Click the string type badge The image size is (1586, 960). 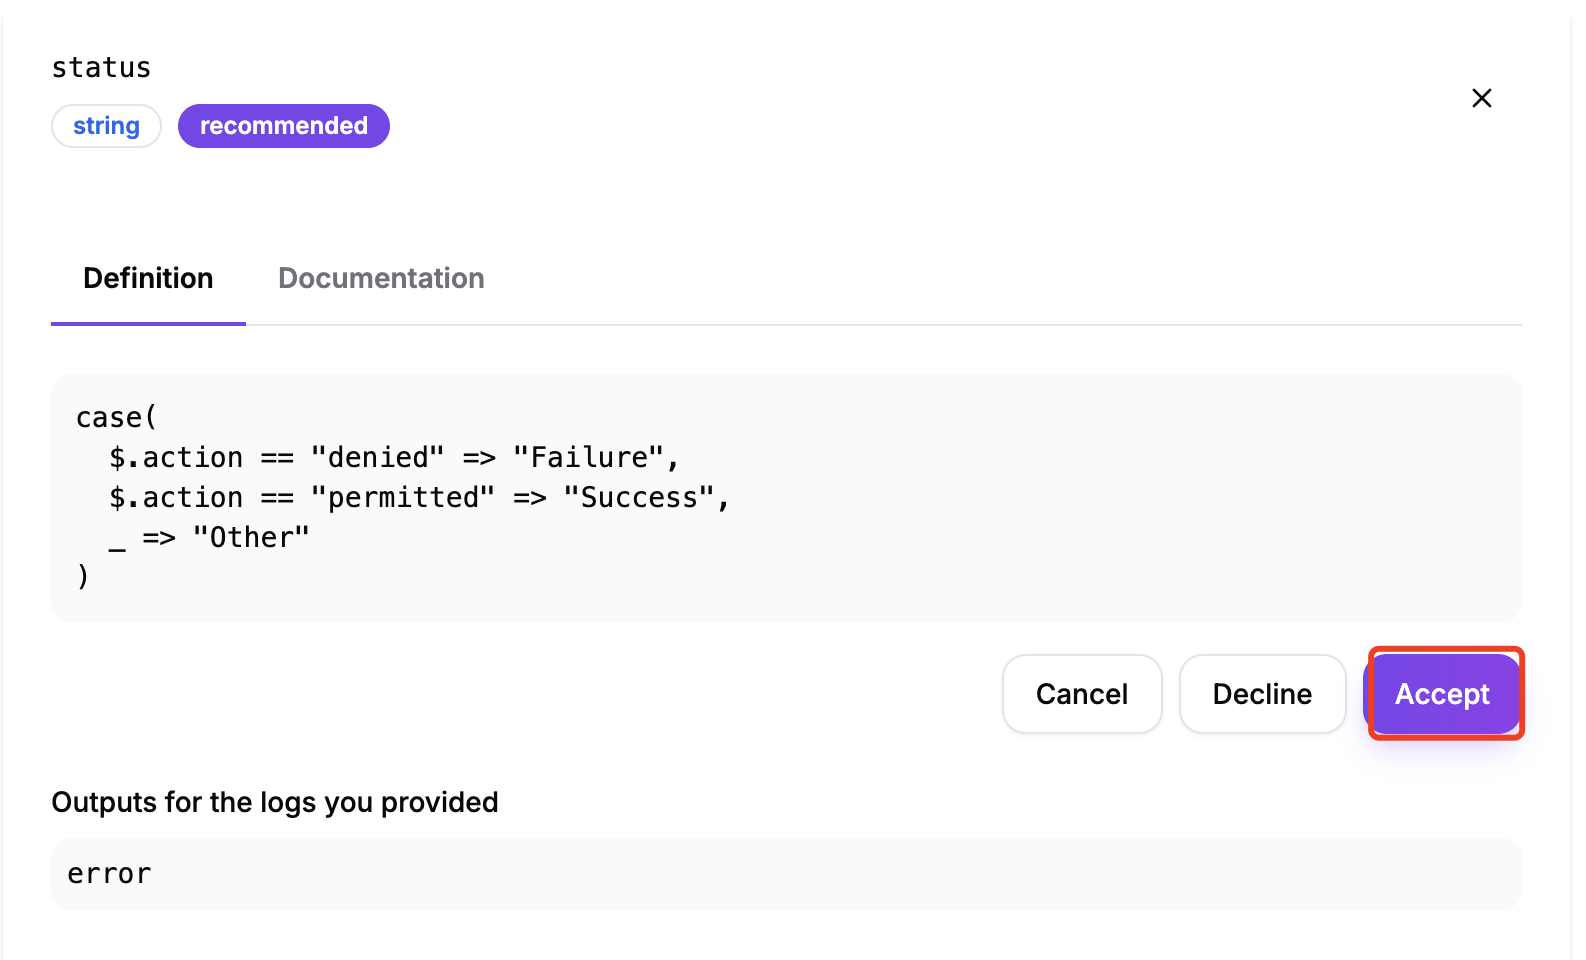coord(106,126)
